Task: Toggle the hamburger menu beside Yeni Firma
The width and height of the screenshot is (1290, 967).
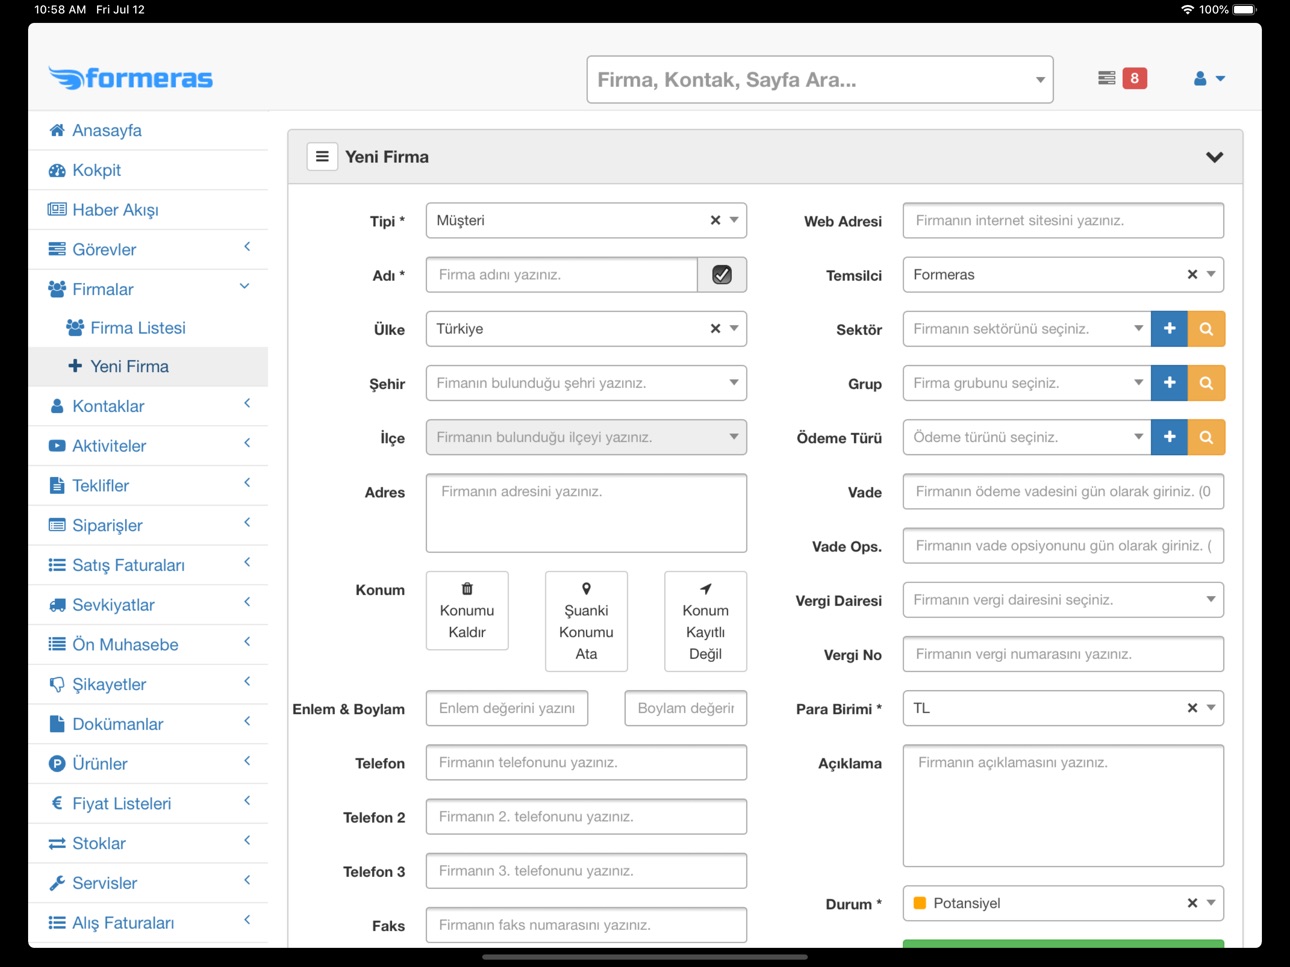Action: pyautogui.click(x=322, y=157)
